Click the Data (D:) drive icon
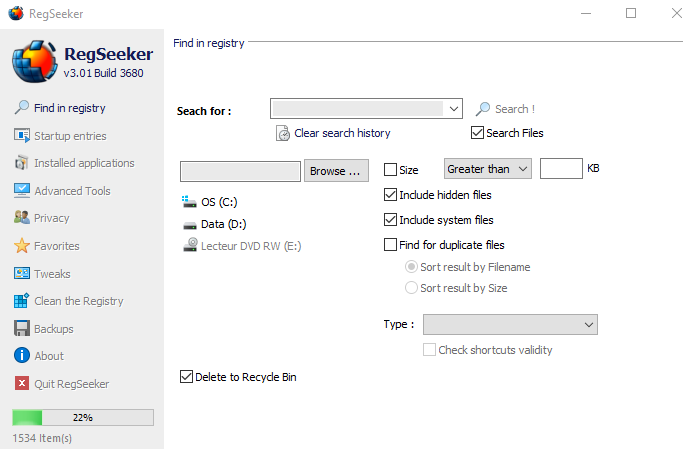The image size is (700, 449). click(190, 225)
